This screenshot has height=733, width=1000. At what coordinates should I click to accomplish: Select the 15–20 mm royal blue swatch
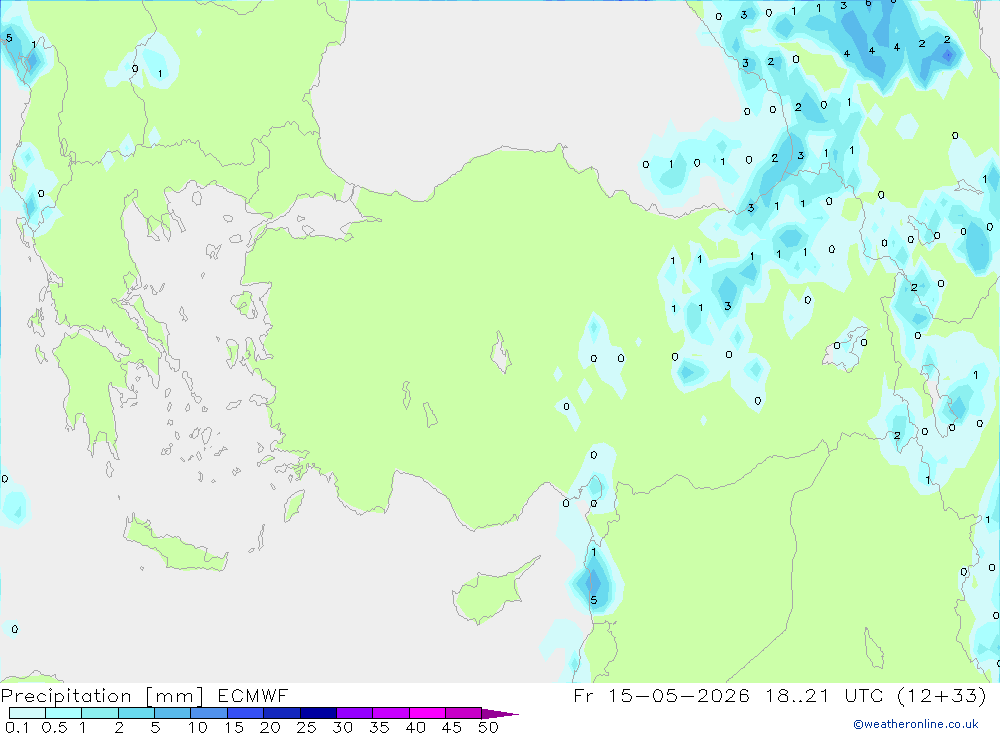pyautogui.click(x=246, y=713)
